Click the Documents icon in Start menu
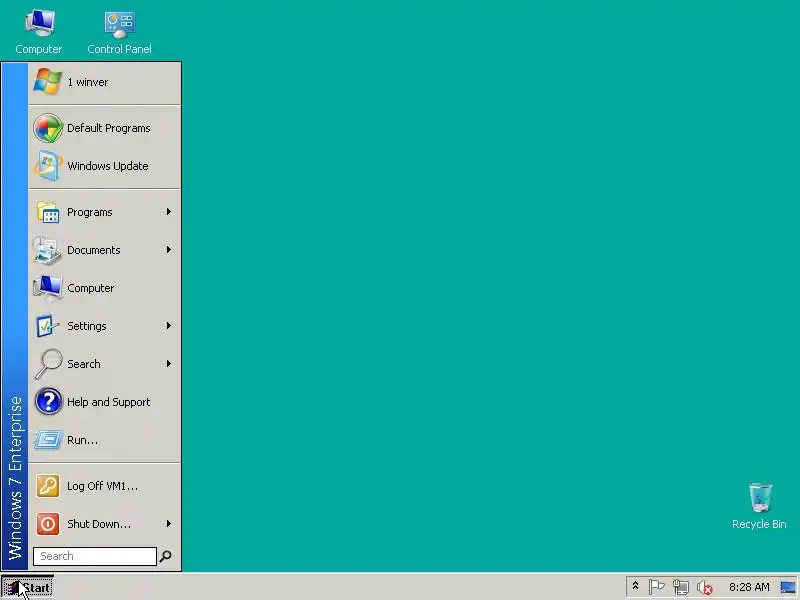The height and width of the screenshot is (600, 800). 47,250
